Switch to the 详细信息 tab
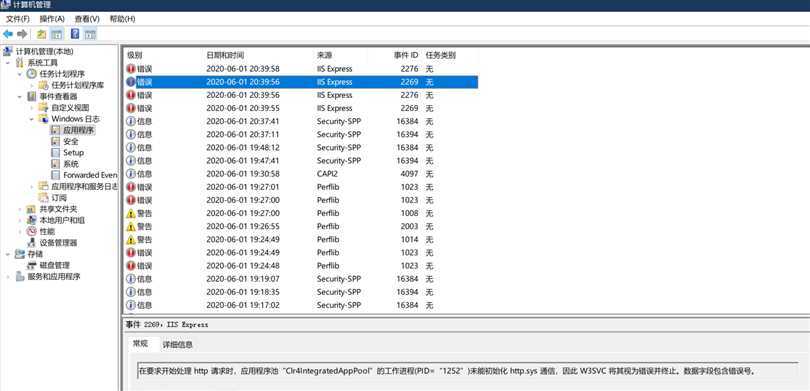This screenshot has width=810, height=391. [177, 344]
